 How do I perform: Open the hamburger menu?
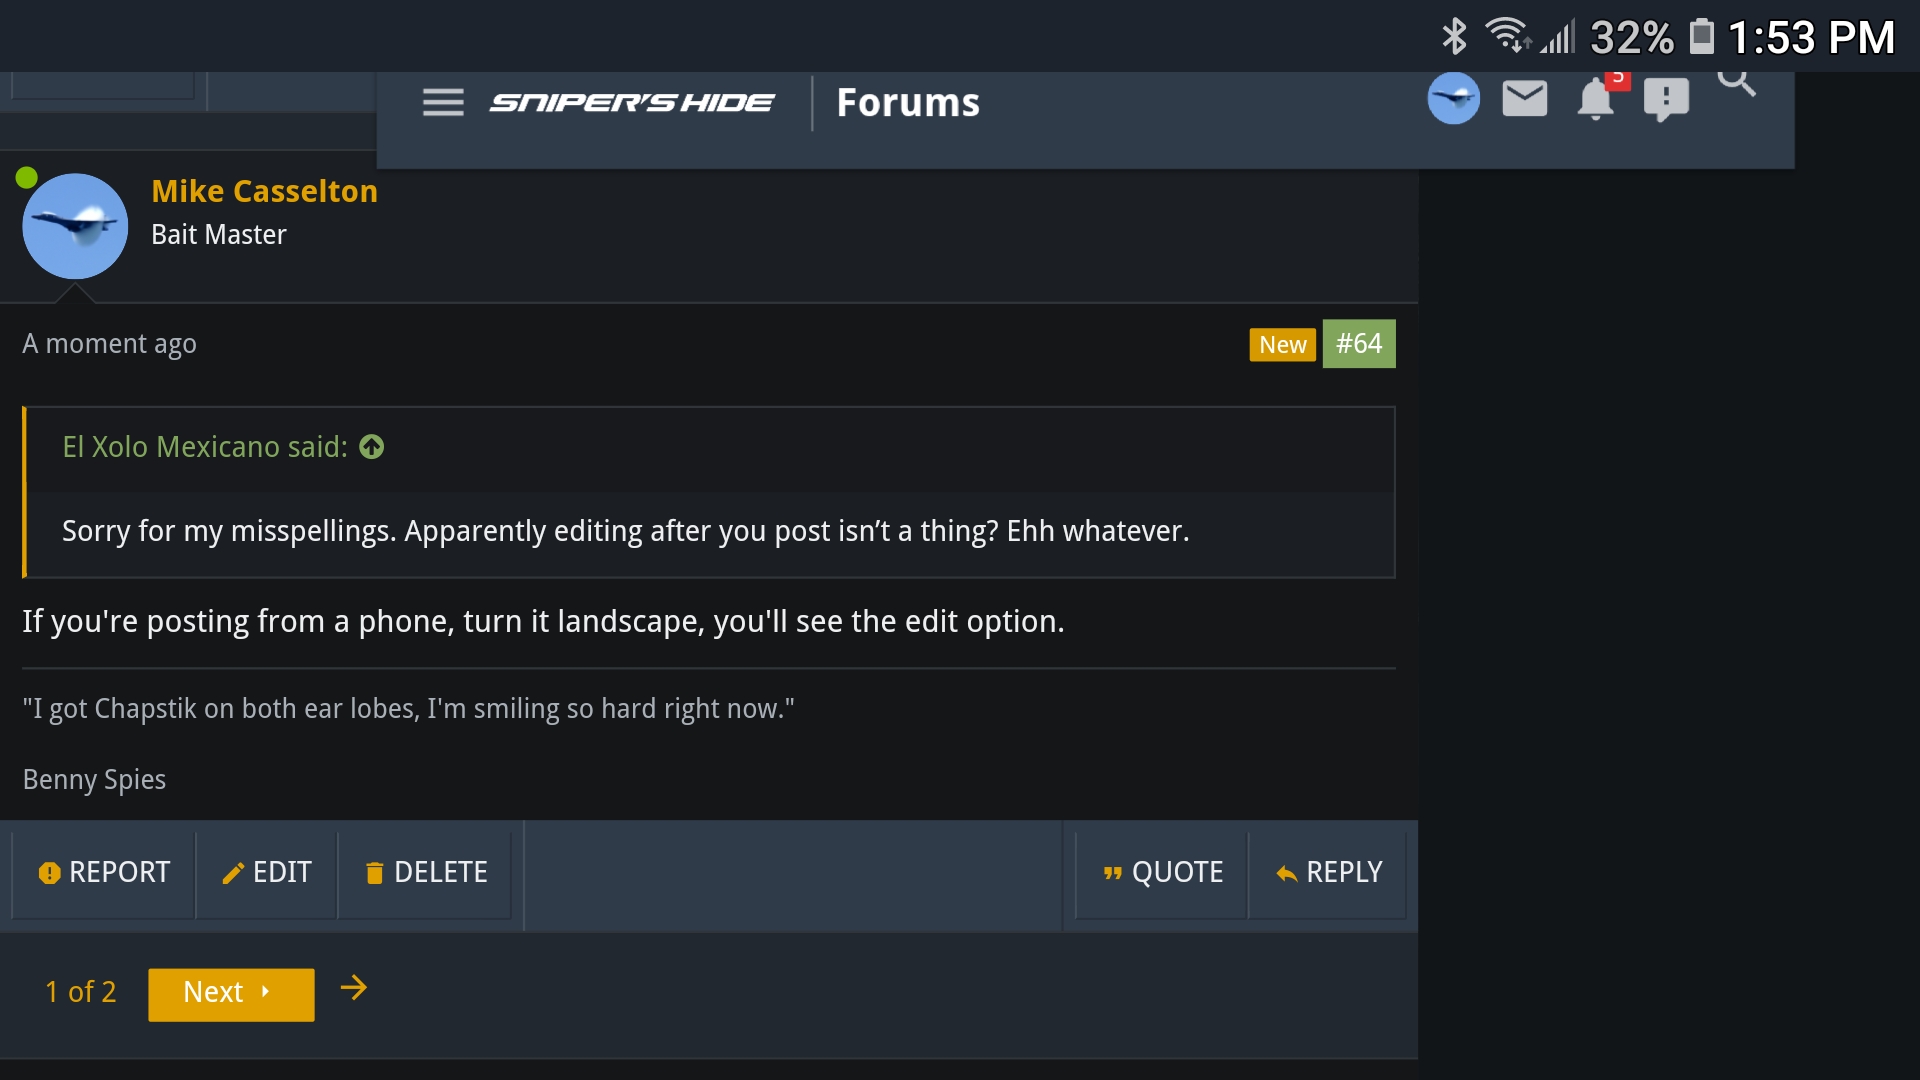[444, 103]
